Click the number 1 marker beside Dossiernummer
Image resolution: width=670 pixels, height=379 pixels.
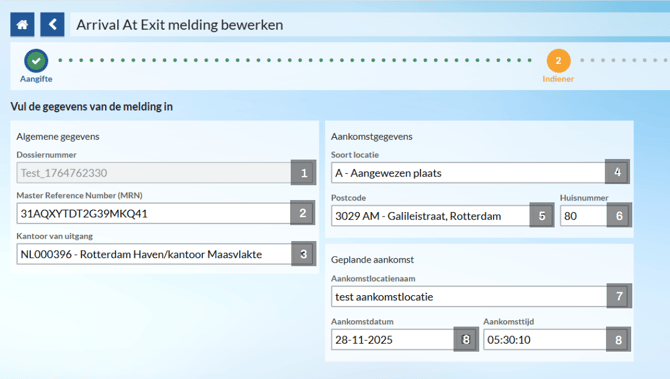point(303,173)
